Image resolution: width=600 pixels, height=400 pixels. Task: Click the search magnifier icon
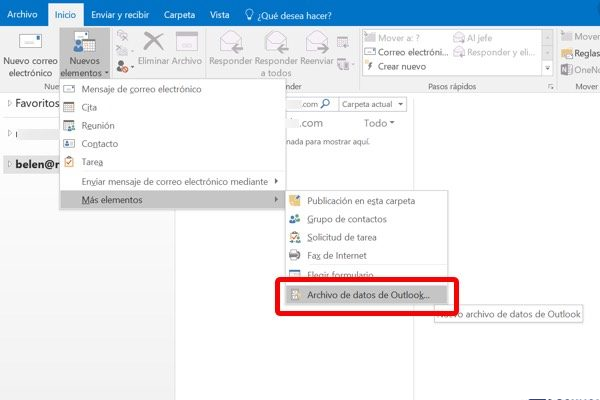(x=325, y=104)
